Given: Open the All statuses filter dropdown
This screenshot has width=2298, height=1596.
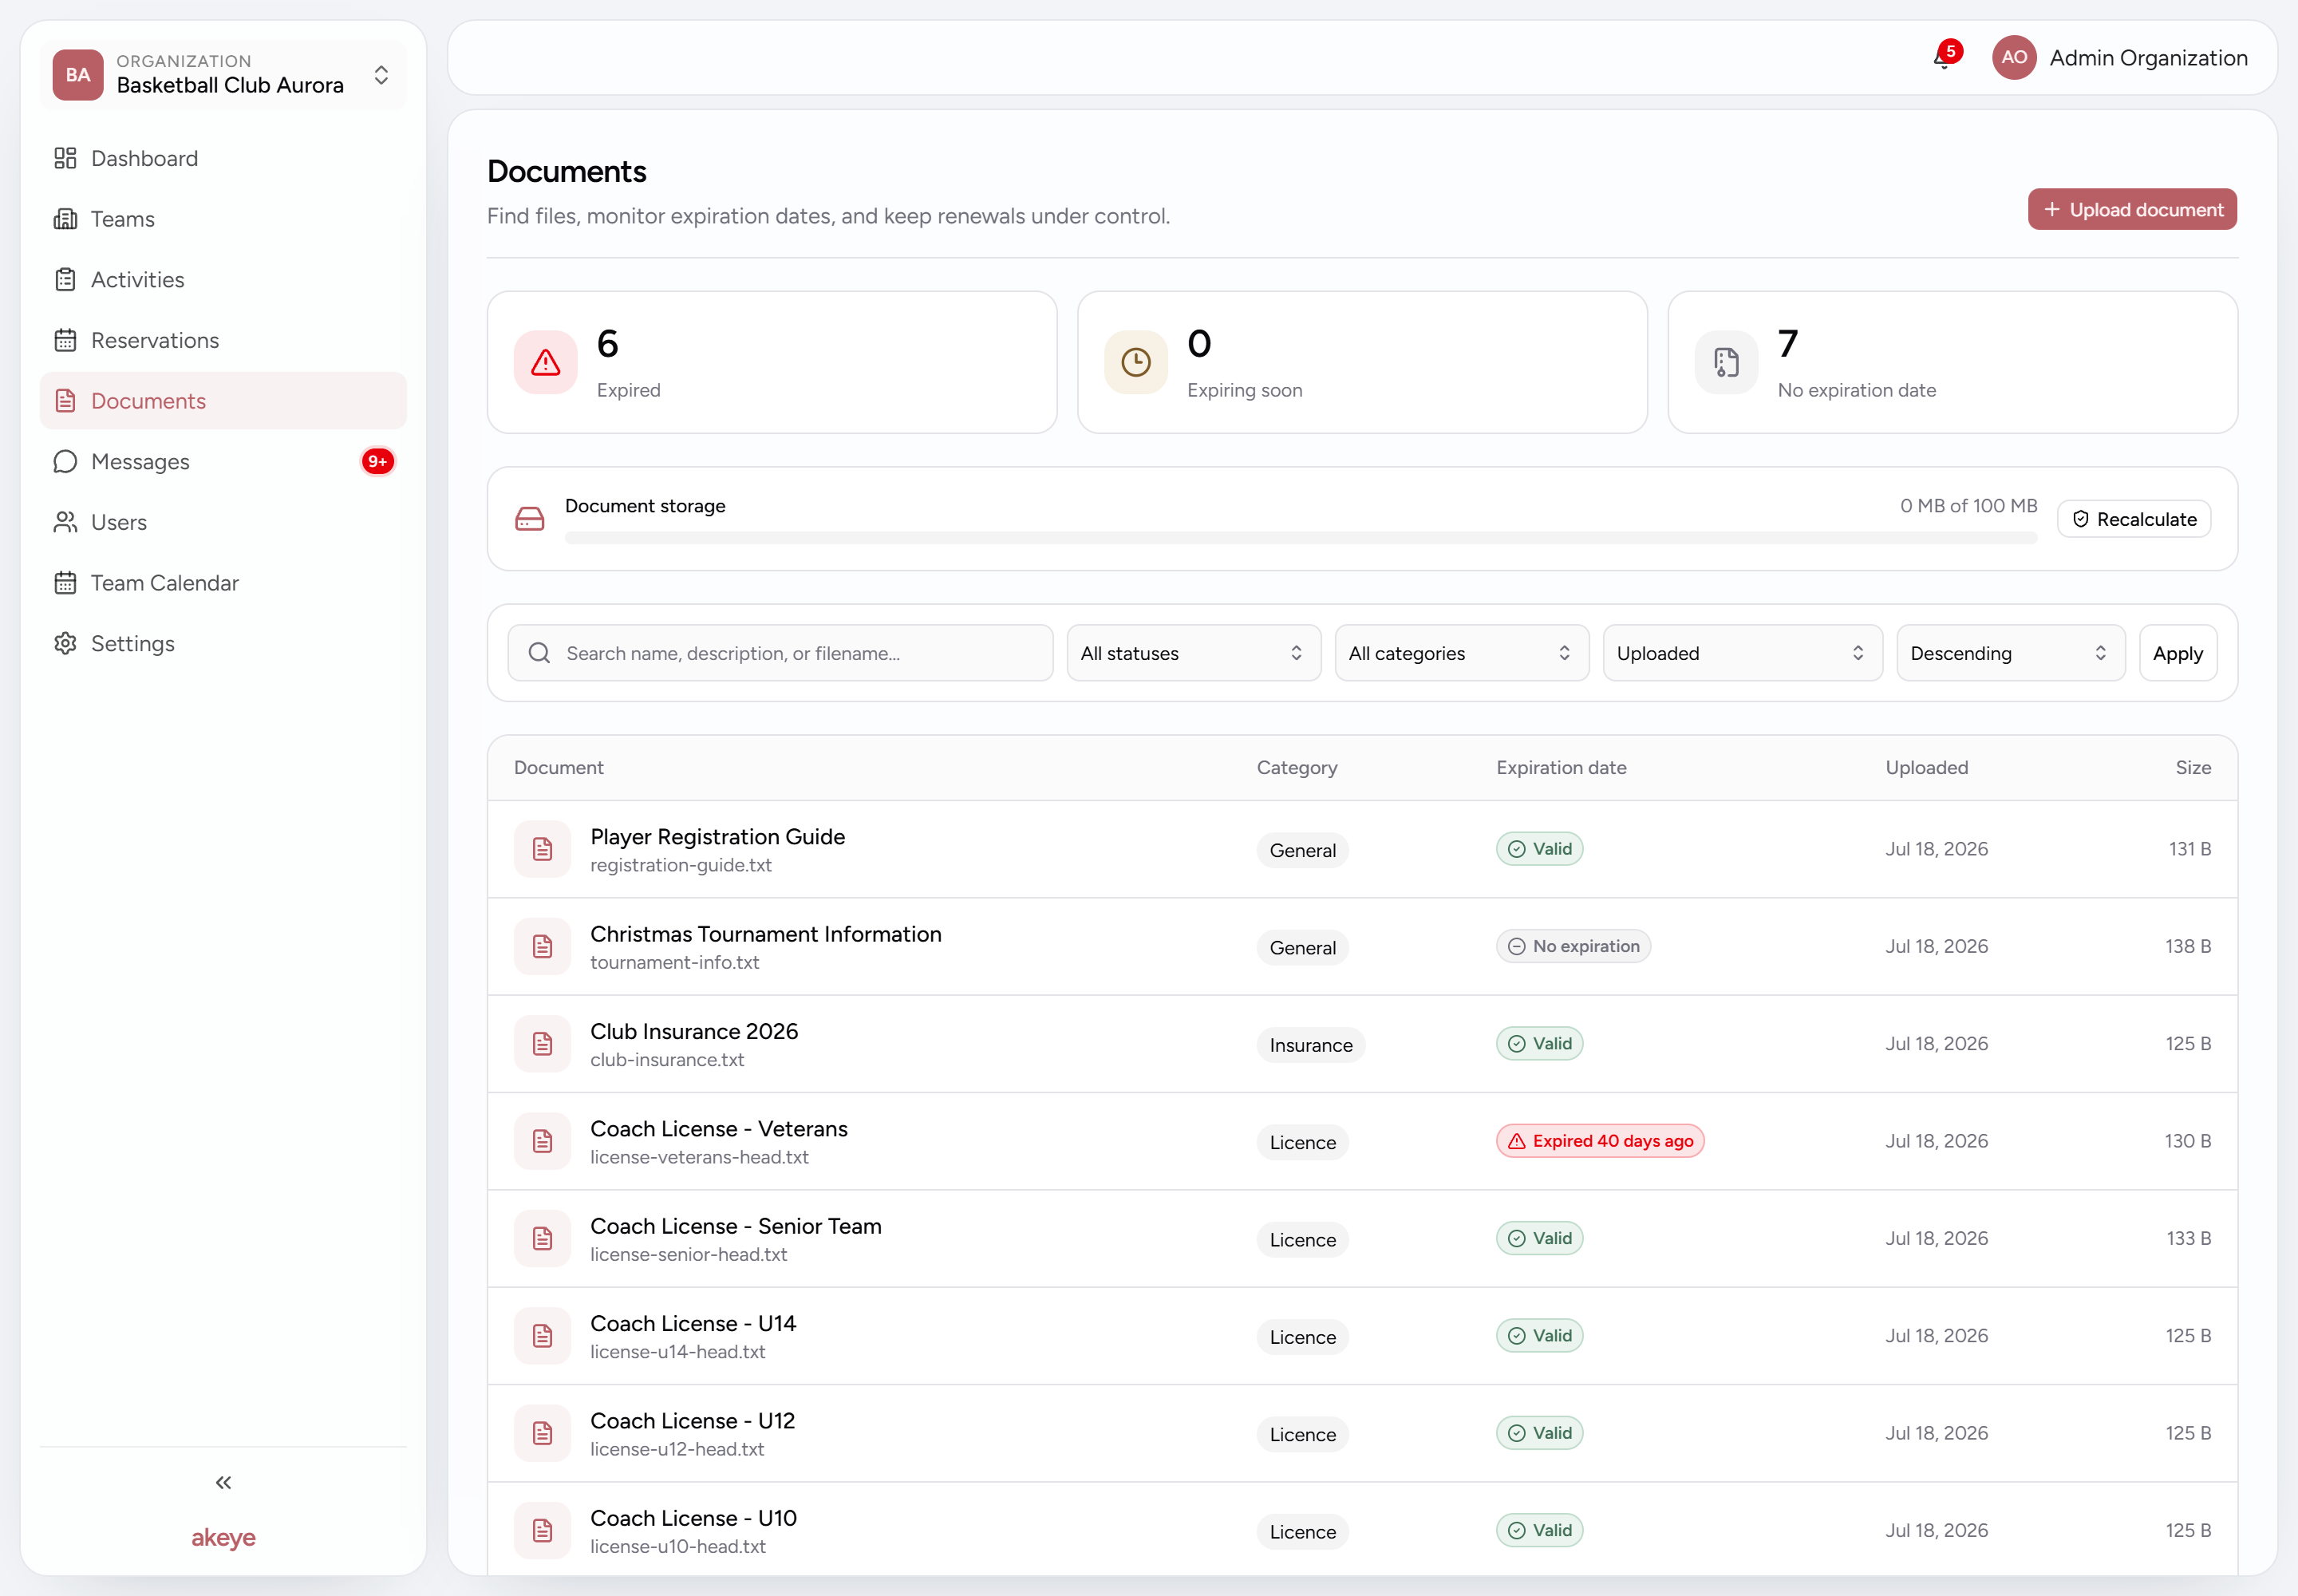Looking at the screenshot, I should [1193, 653].
